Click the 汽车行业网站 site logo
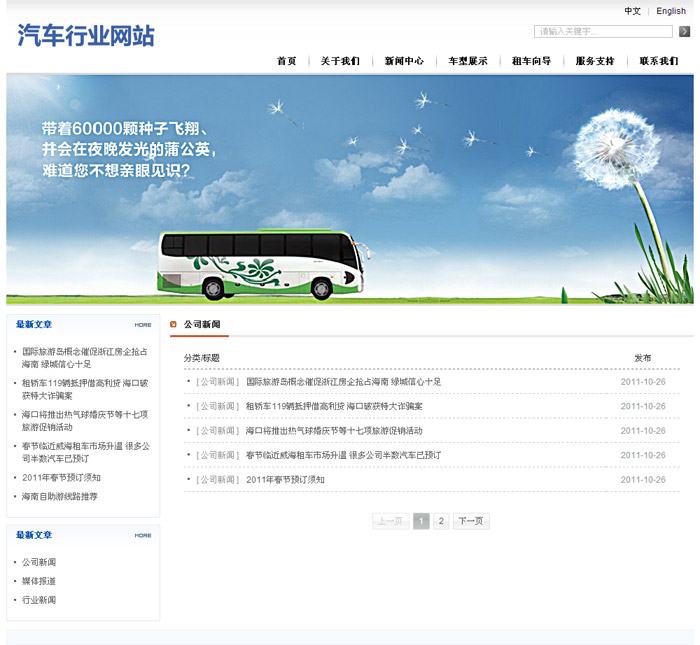 [x=86, y=36]
